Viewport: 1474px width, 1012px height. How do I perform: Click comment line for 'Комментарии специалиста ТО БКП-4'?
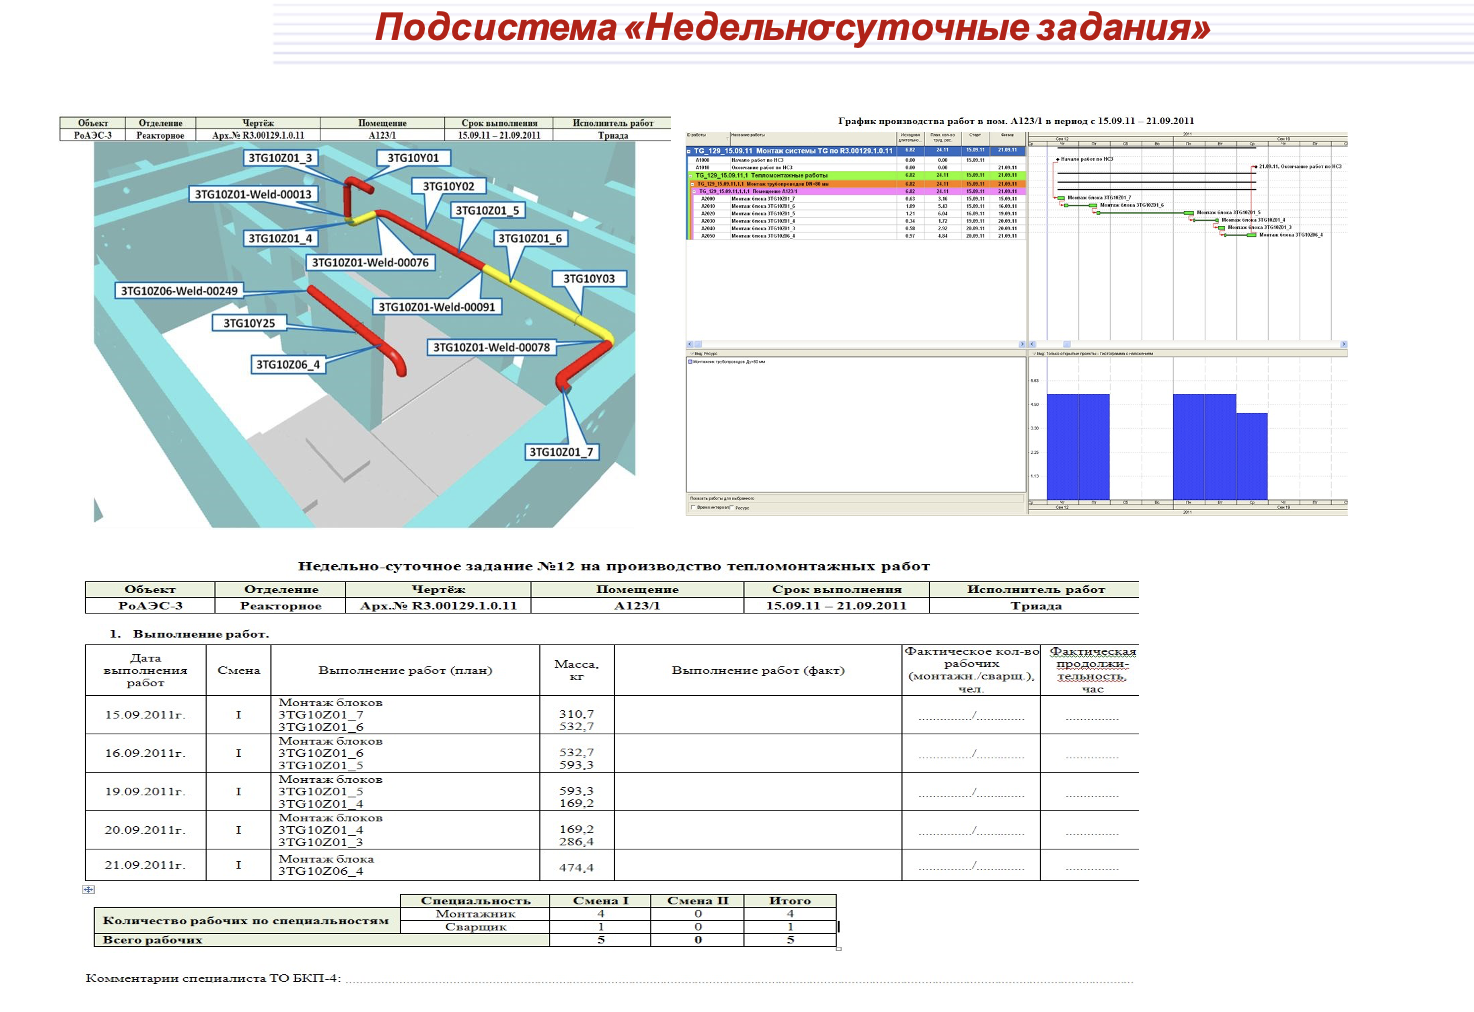click(x=740, y=980)
